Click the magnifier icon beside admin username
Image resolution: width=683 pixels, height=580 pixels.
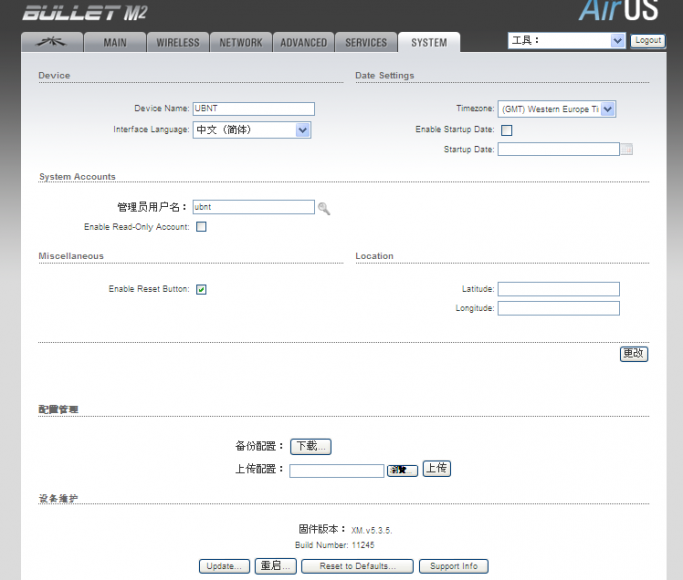324,209
